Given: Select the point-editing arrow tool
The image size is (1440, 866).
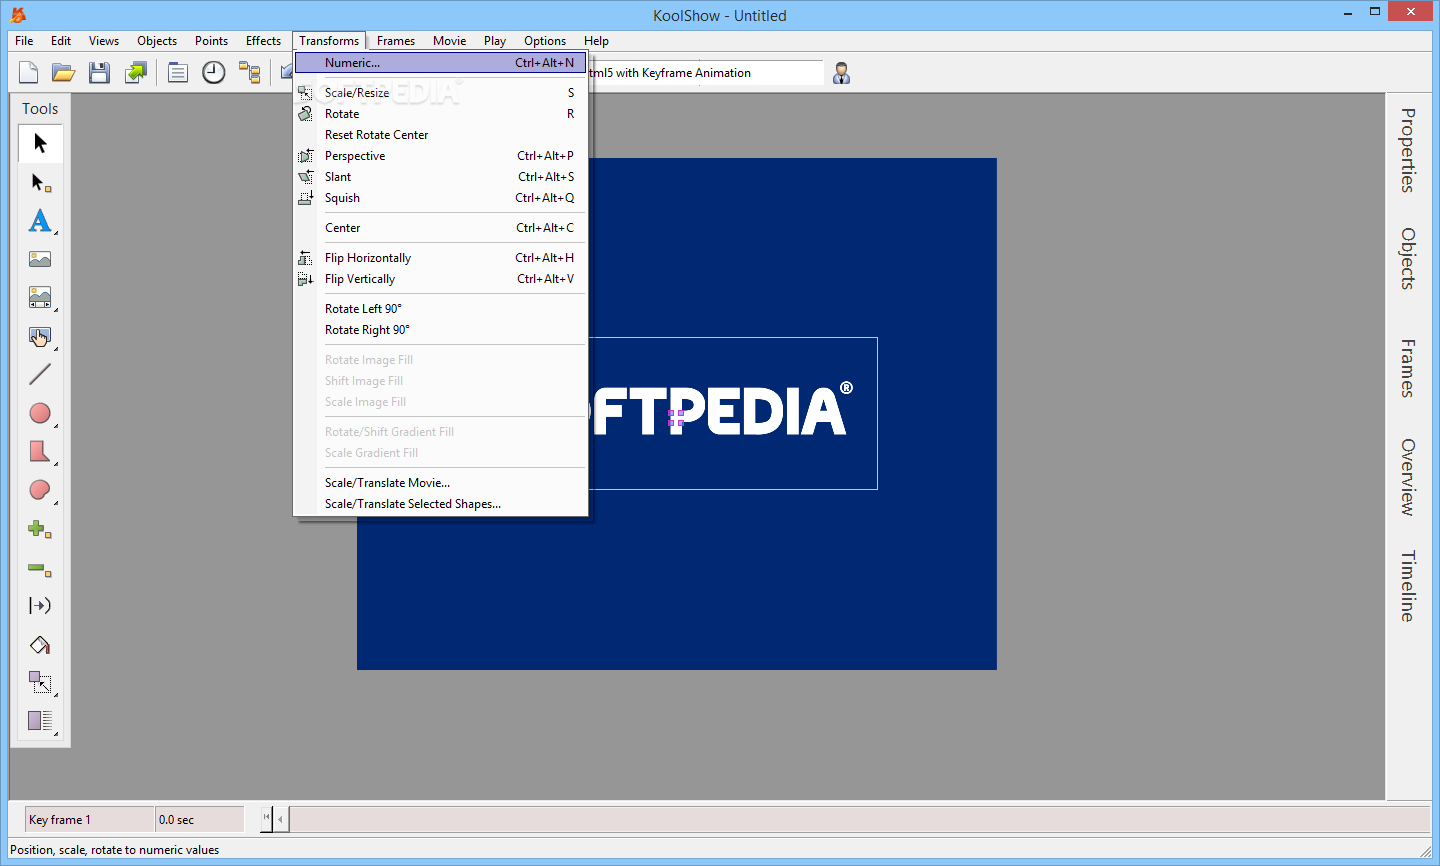Looking at the screenshot, I should (40, 182).
